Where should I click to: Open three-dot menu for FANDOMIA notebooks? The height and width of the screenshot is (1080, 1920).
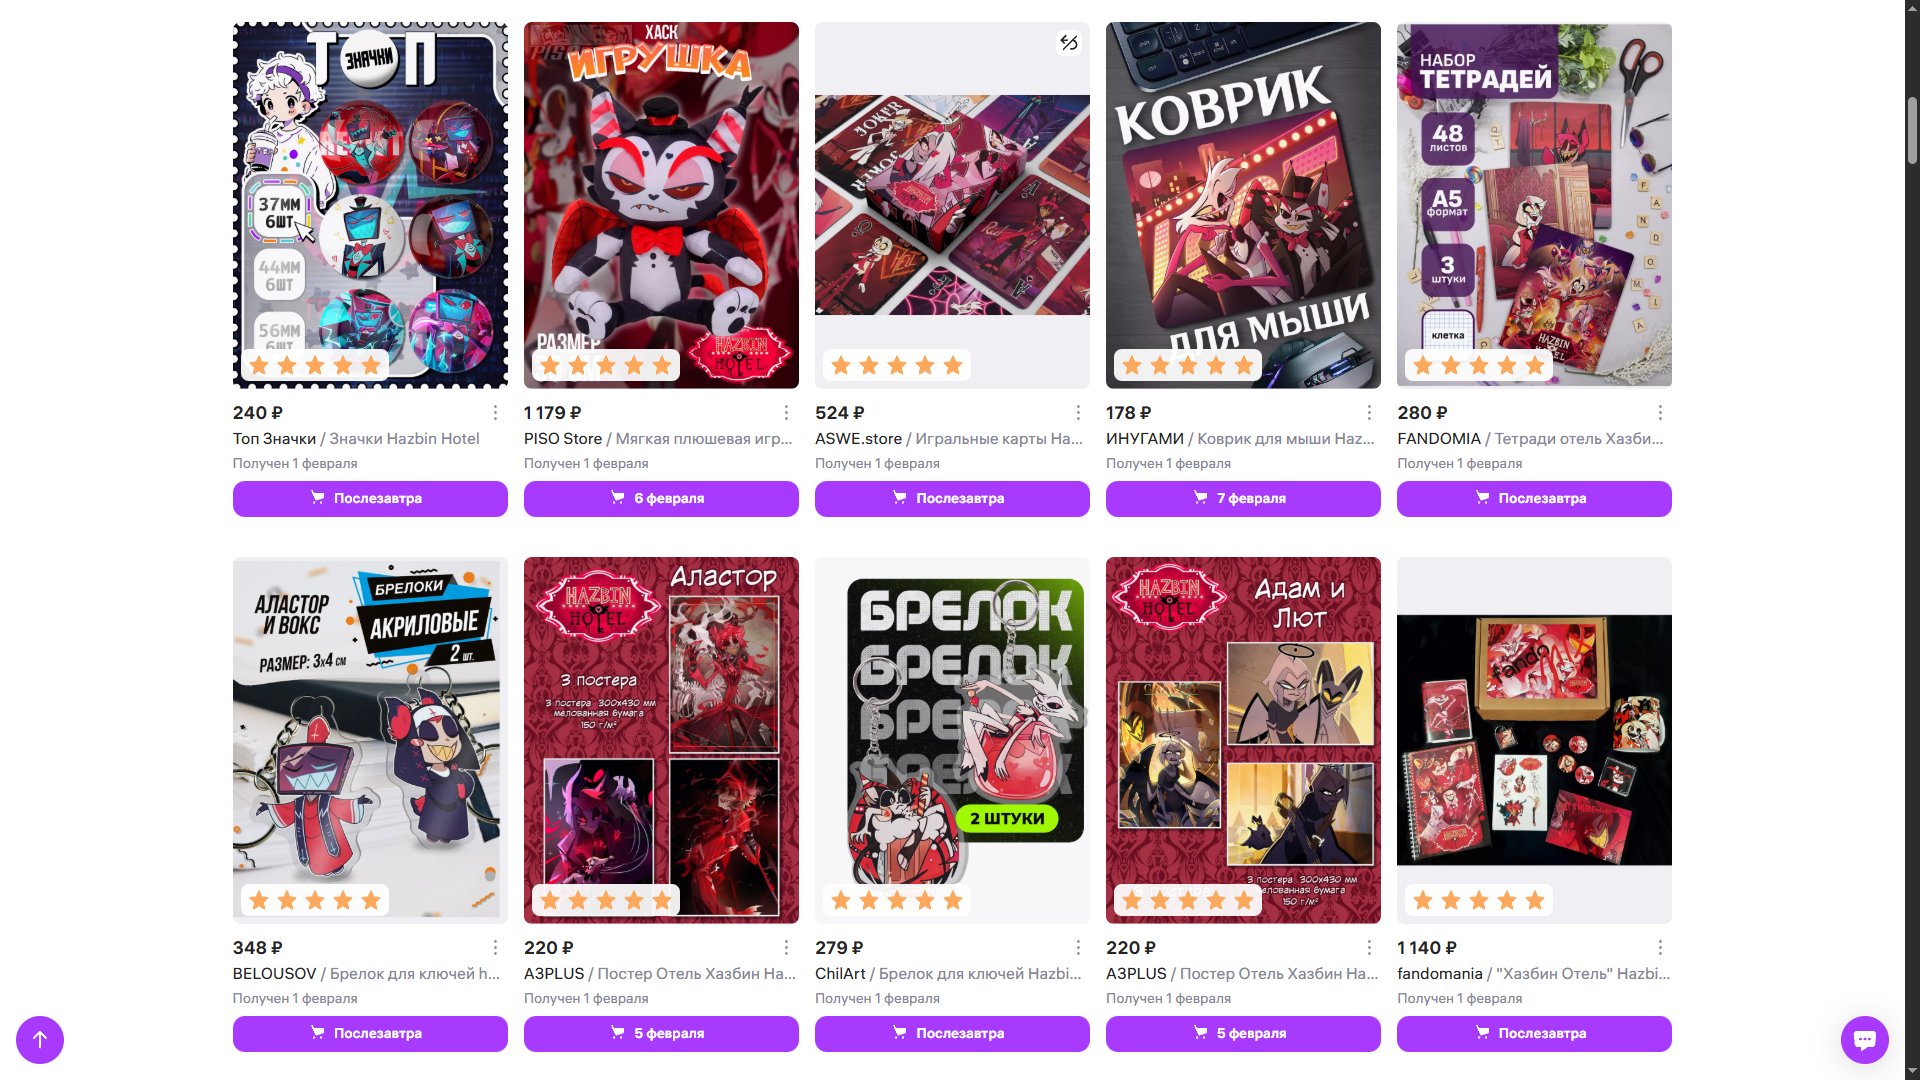1660,413
